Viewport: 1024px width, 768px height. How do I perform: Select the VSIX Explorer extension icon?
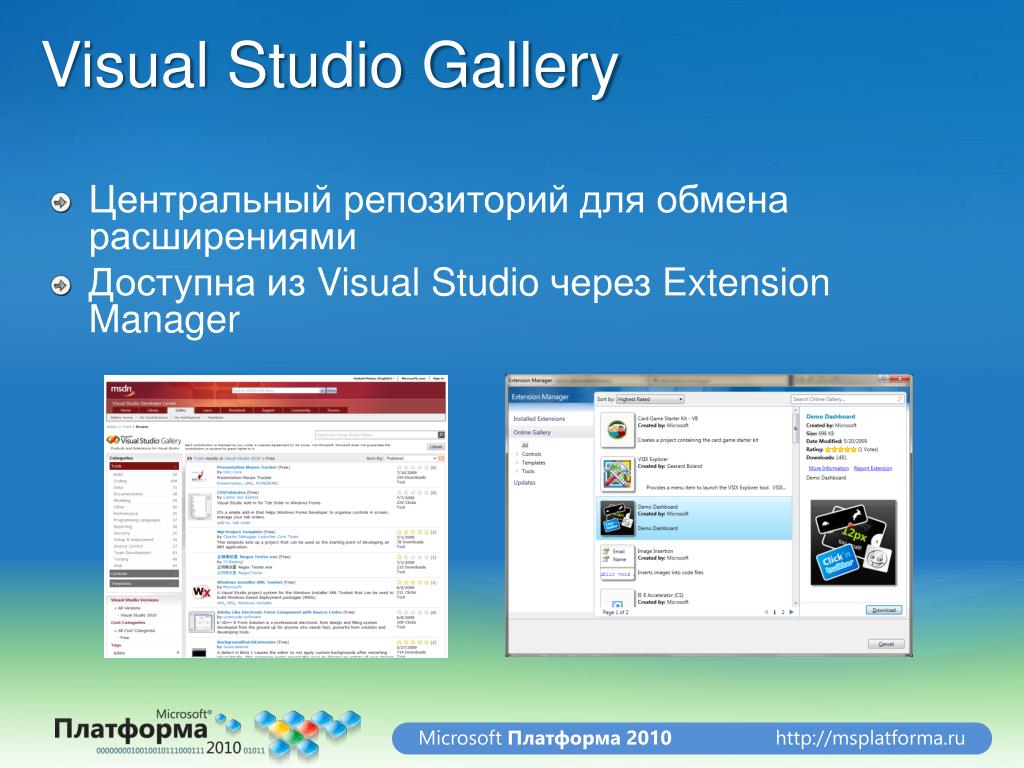click(616, 474)
